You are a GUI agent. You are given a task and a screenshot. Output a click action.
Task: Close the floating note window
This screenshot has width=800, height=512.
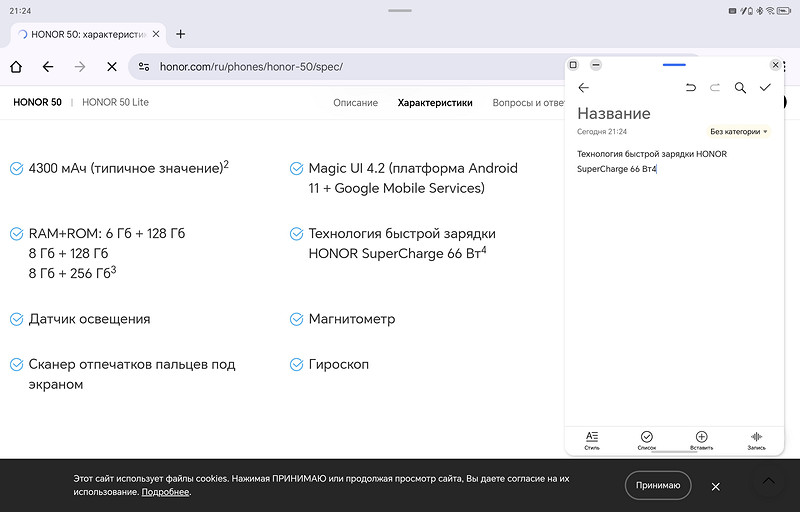776,65
